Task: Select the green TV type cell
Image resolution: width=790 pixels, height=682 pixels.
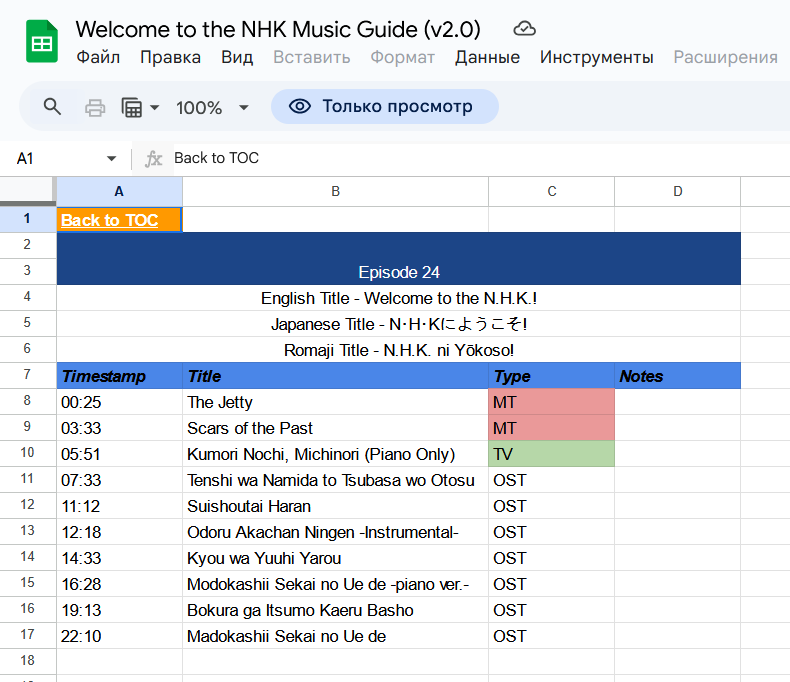Action: point(551,454)
